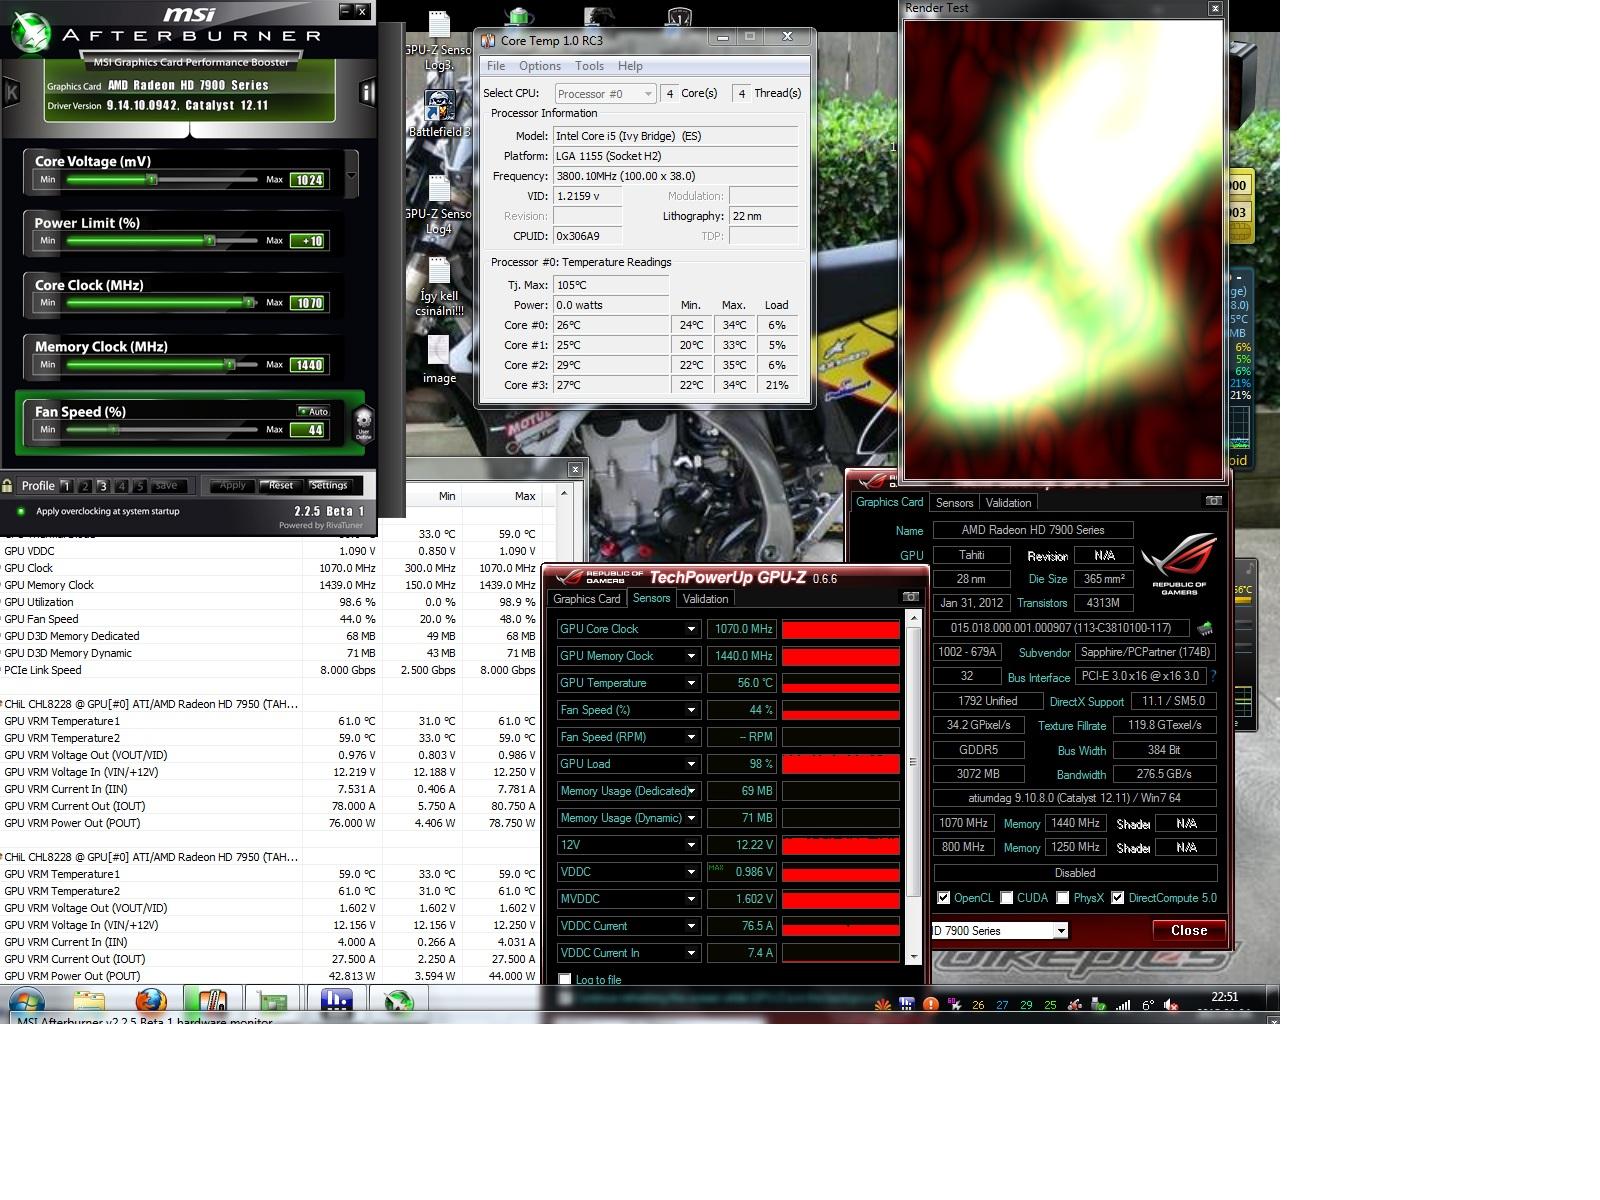The height and width of the screenshot is (1200, 1600).
Task: Click the Memory Clock (MHz) slider handle
Action: (x=229, y=364)
